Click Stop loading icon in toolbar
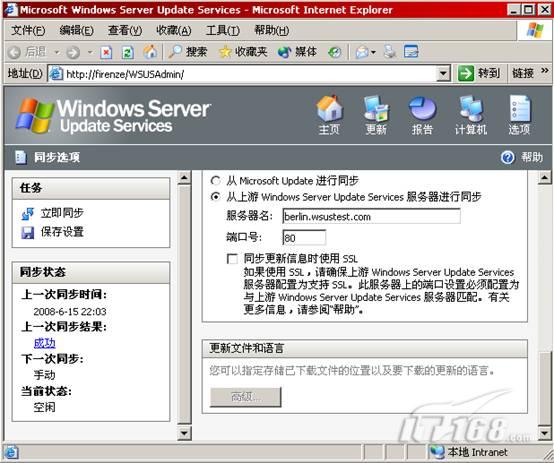 (x=106, y=53)
